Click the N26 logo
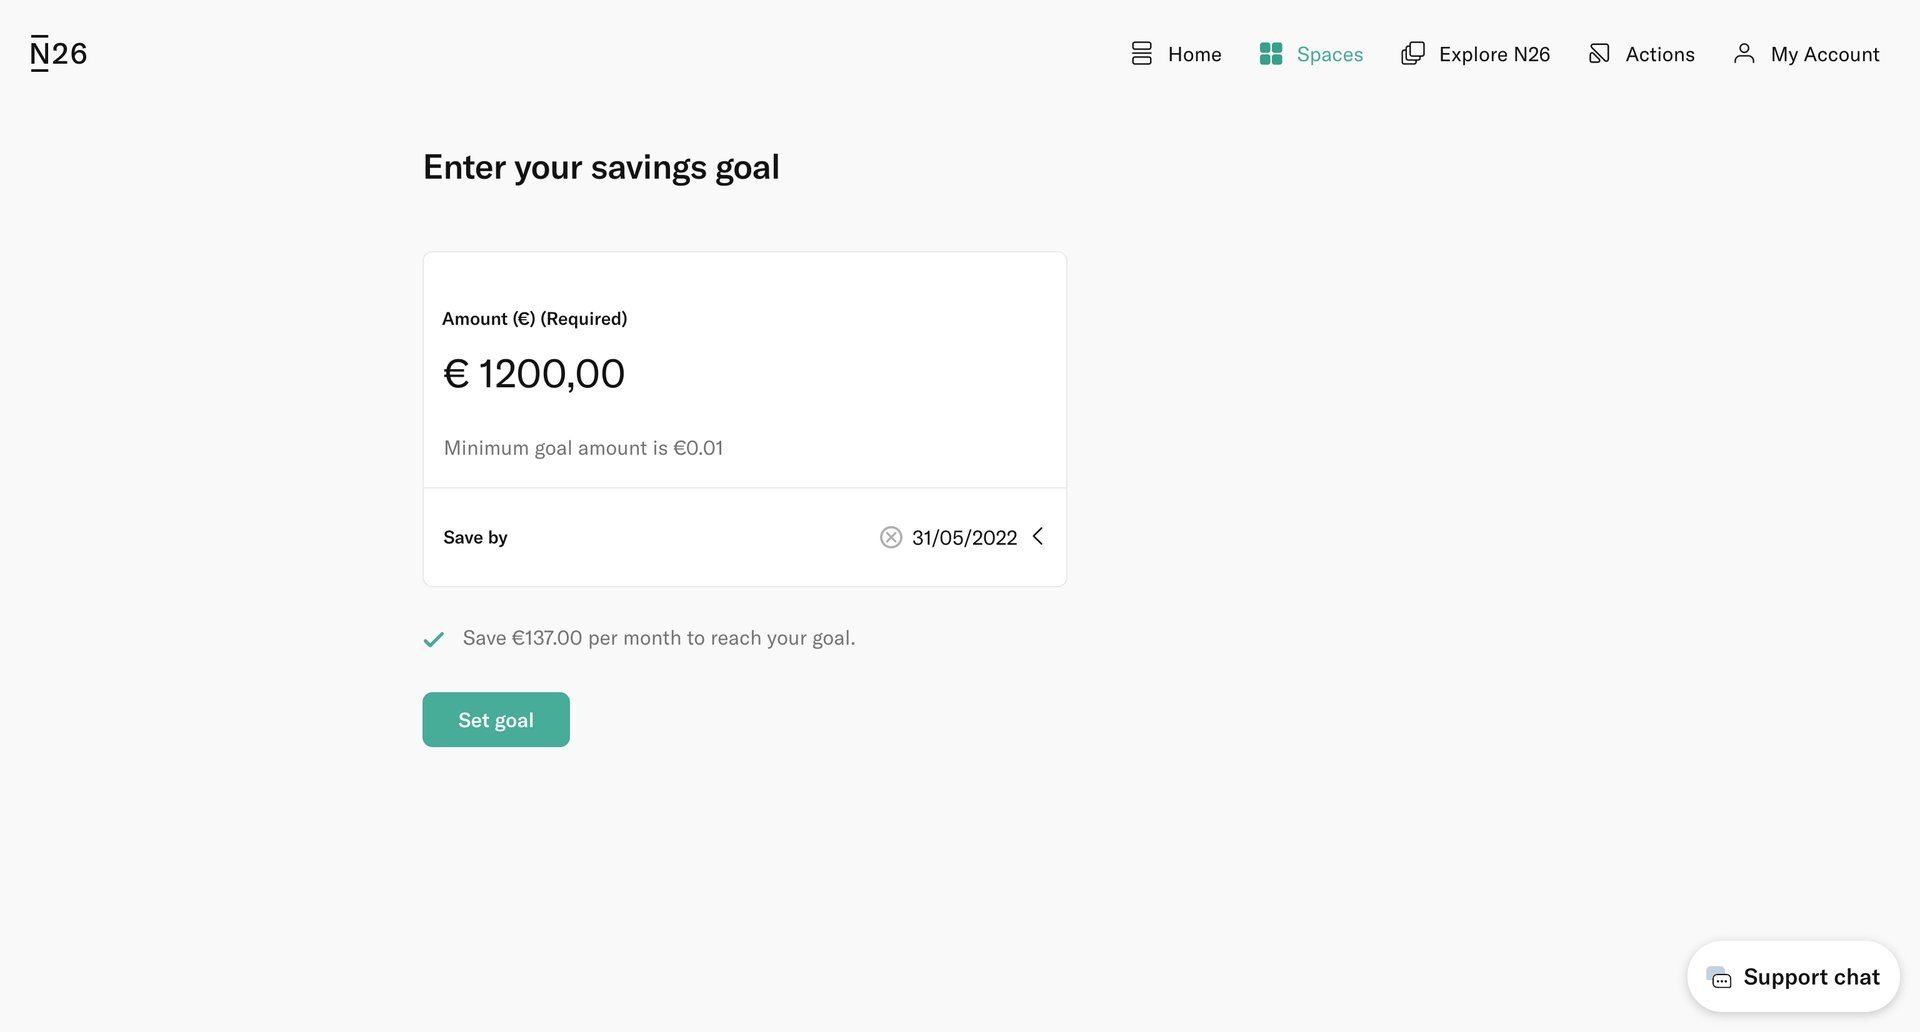The image size is (1920, 1032). tap(57, 52)
